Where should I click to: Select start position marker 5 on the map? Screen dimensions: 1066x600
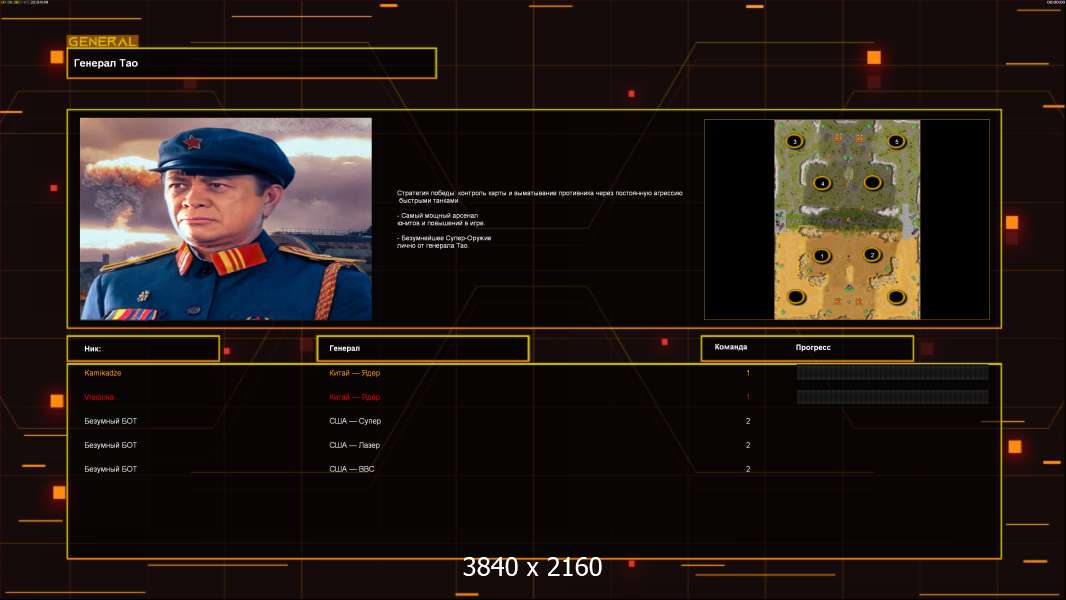coord(897,141)
